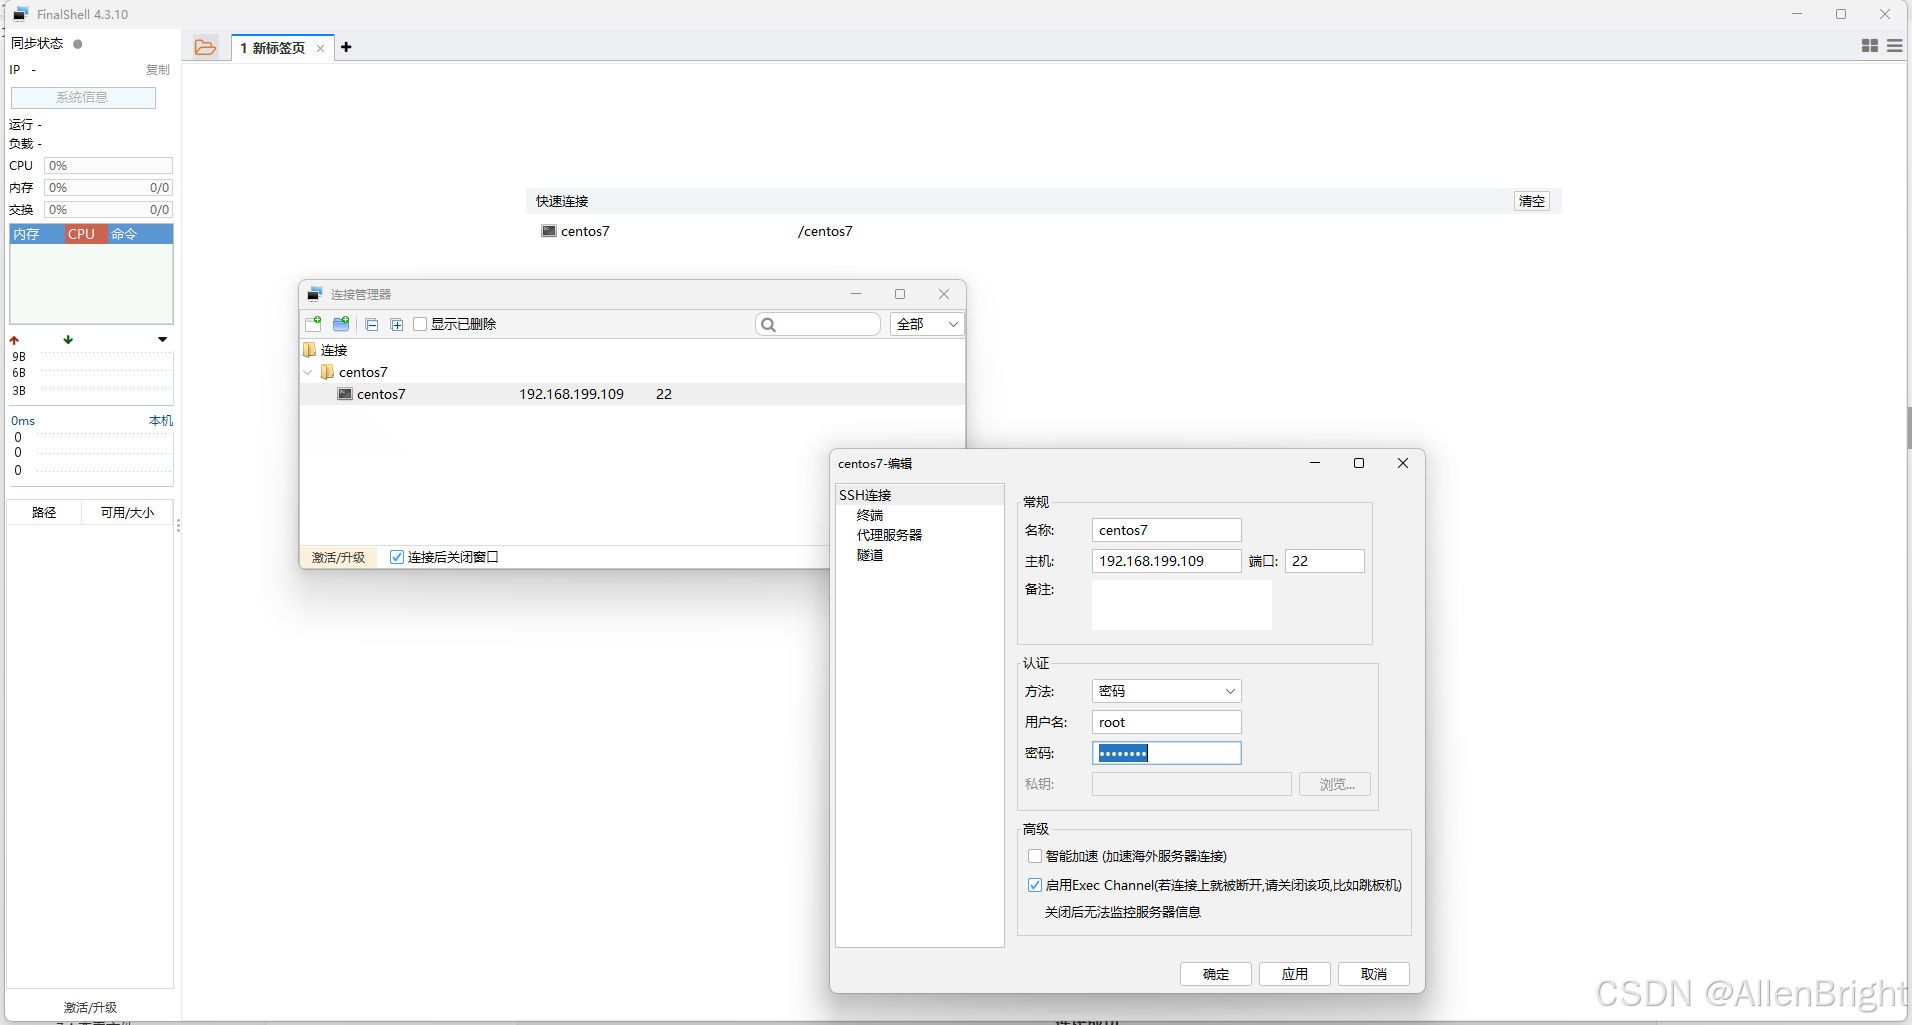Click the search box in 连接管理器
Viewport: 1912px width, 1025px height.
click(818, 324)
